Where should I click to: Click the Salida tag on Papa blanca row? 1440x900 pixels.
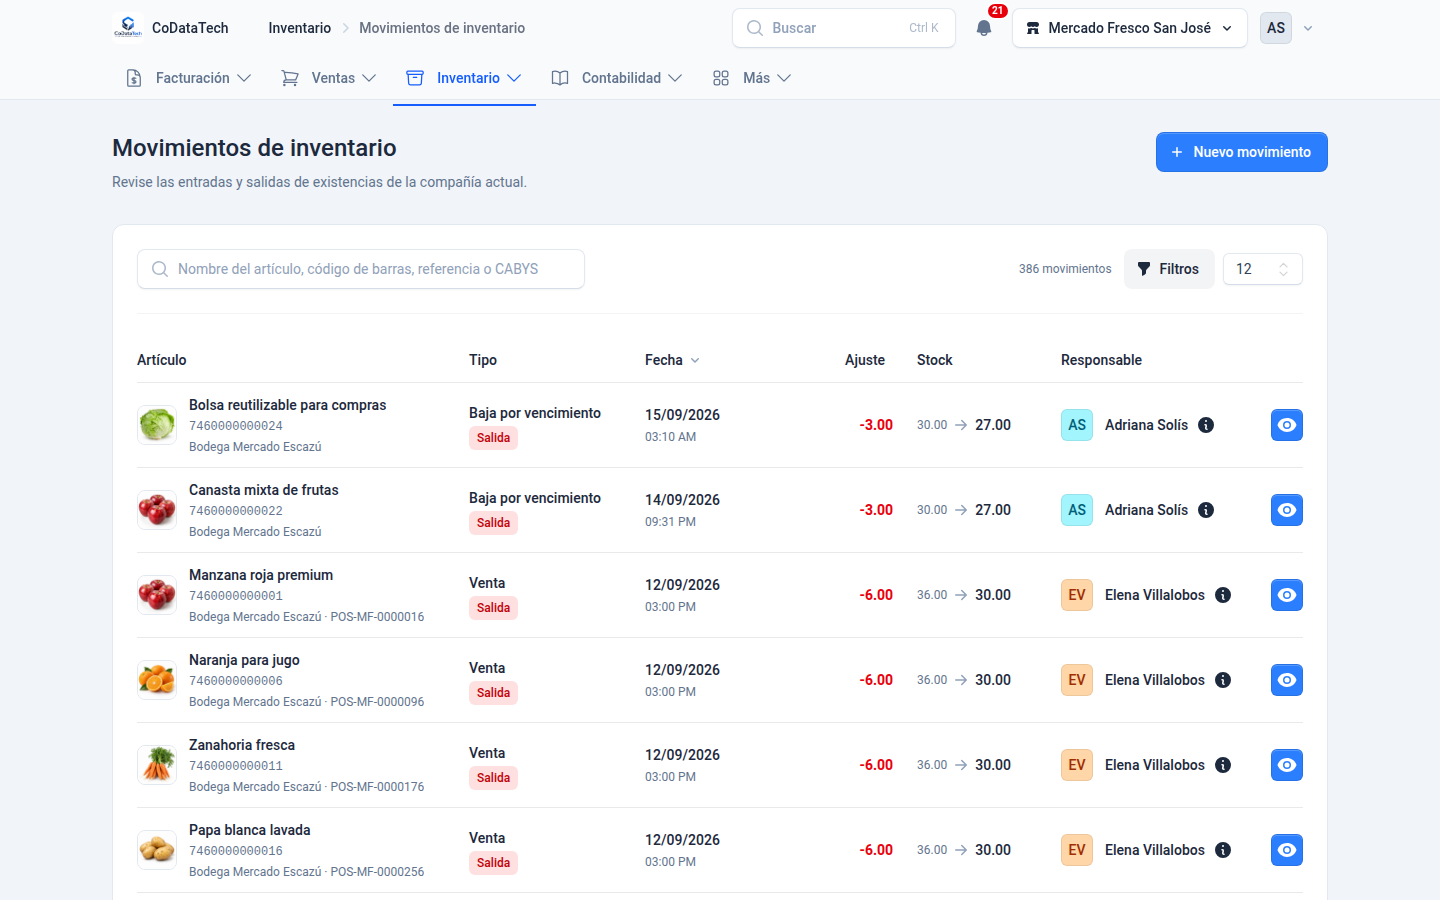click(x=493, y=863)
